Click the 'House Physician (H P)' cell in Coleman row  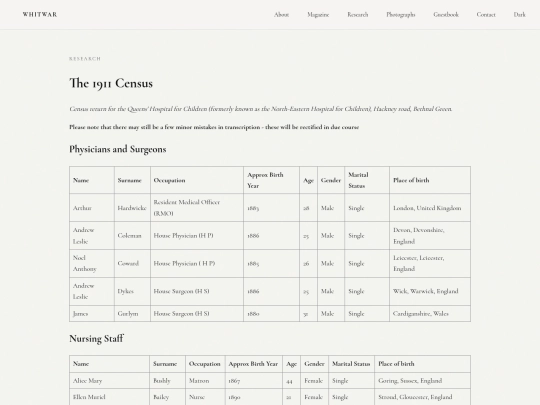197,236
